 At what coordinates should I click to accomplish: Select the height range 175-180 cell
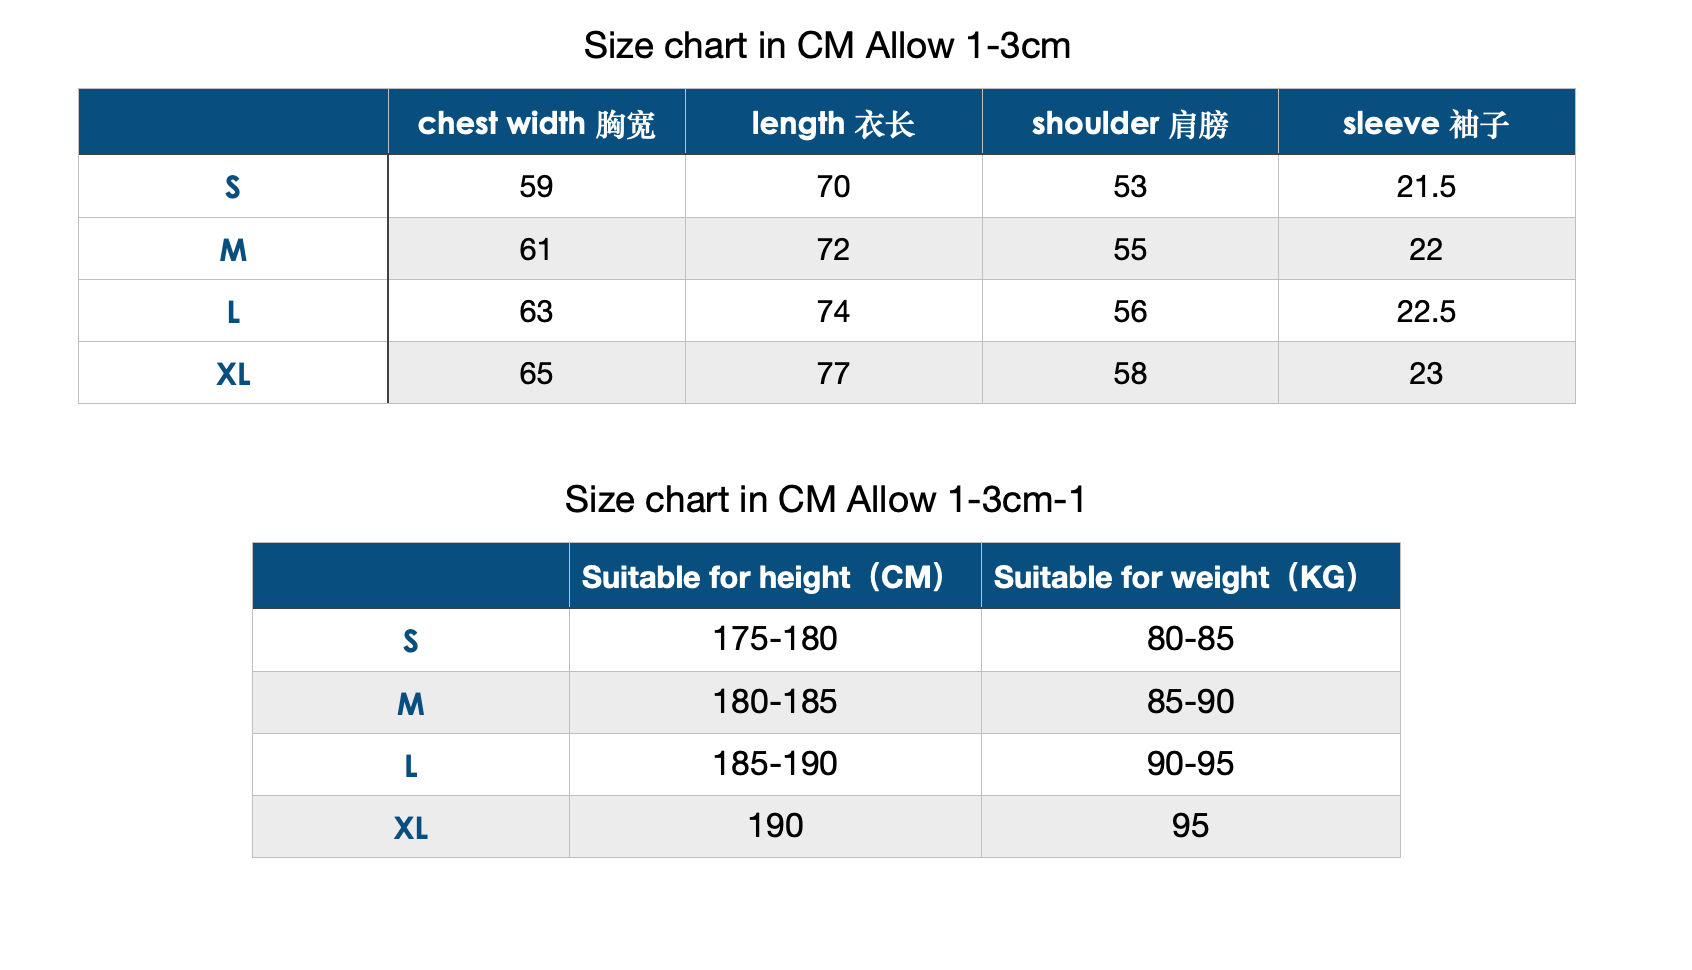click(x=774, y=639)
